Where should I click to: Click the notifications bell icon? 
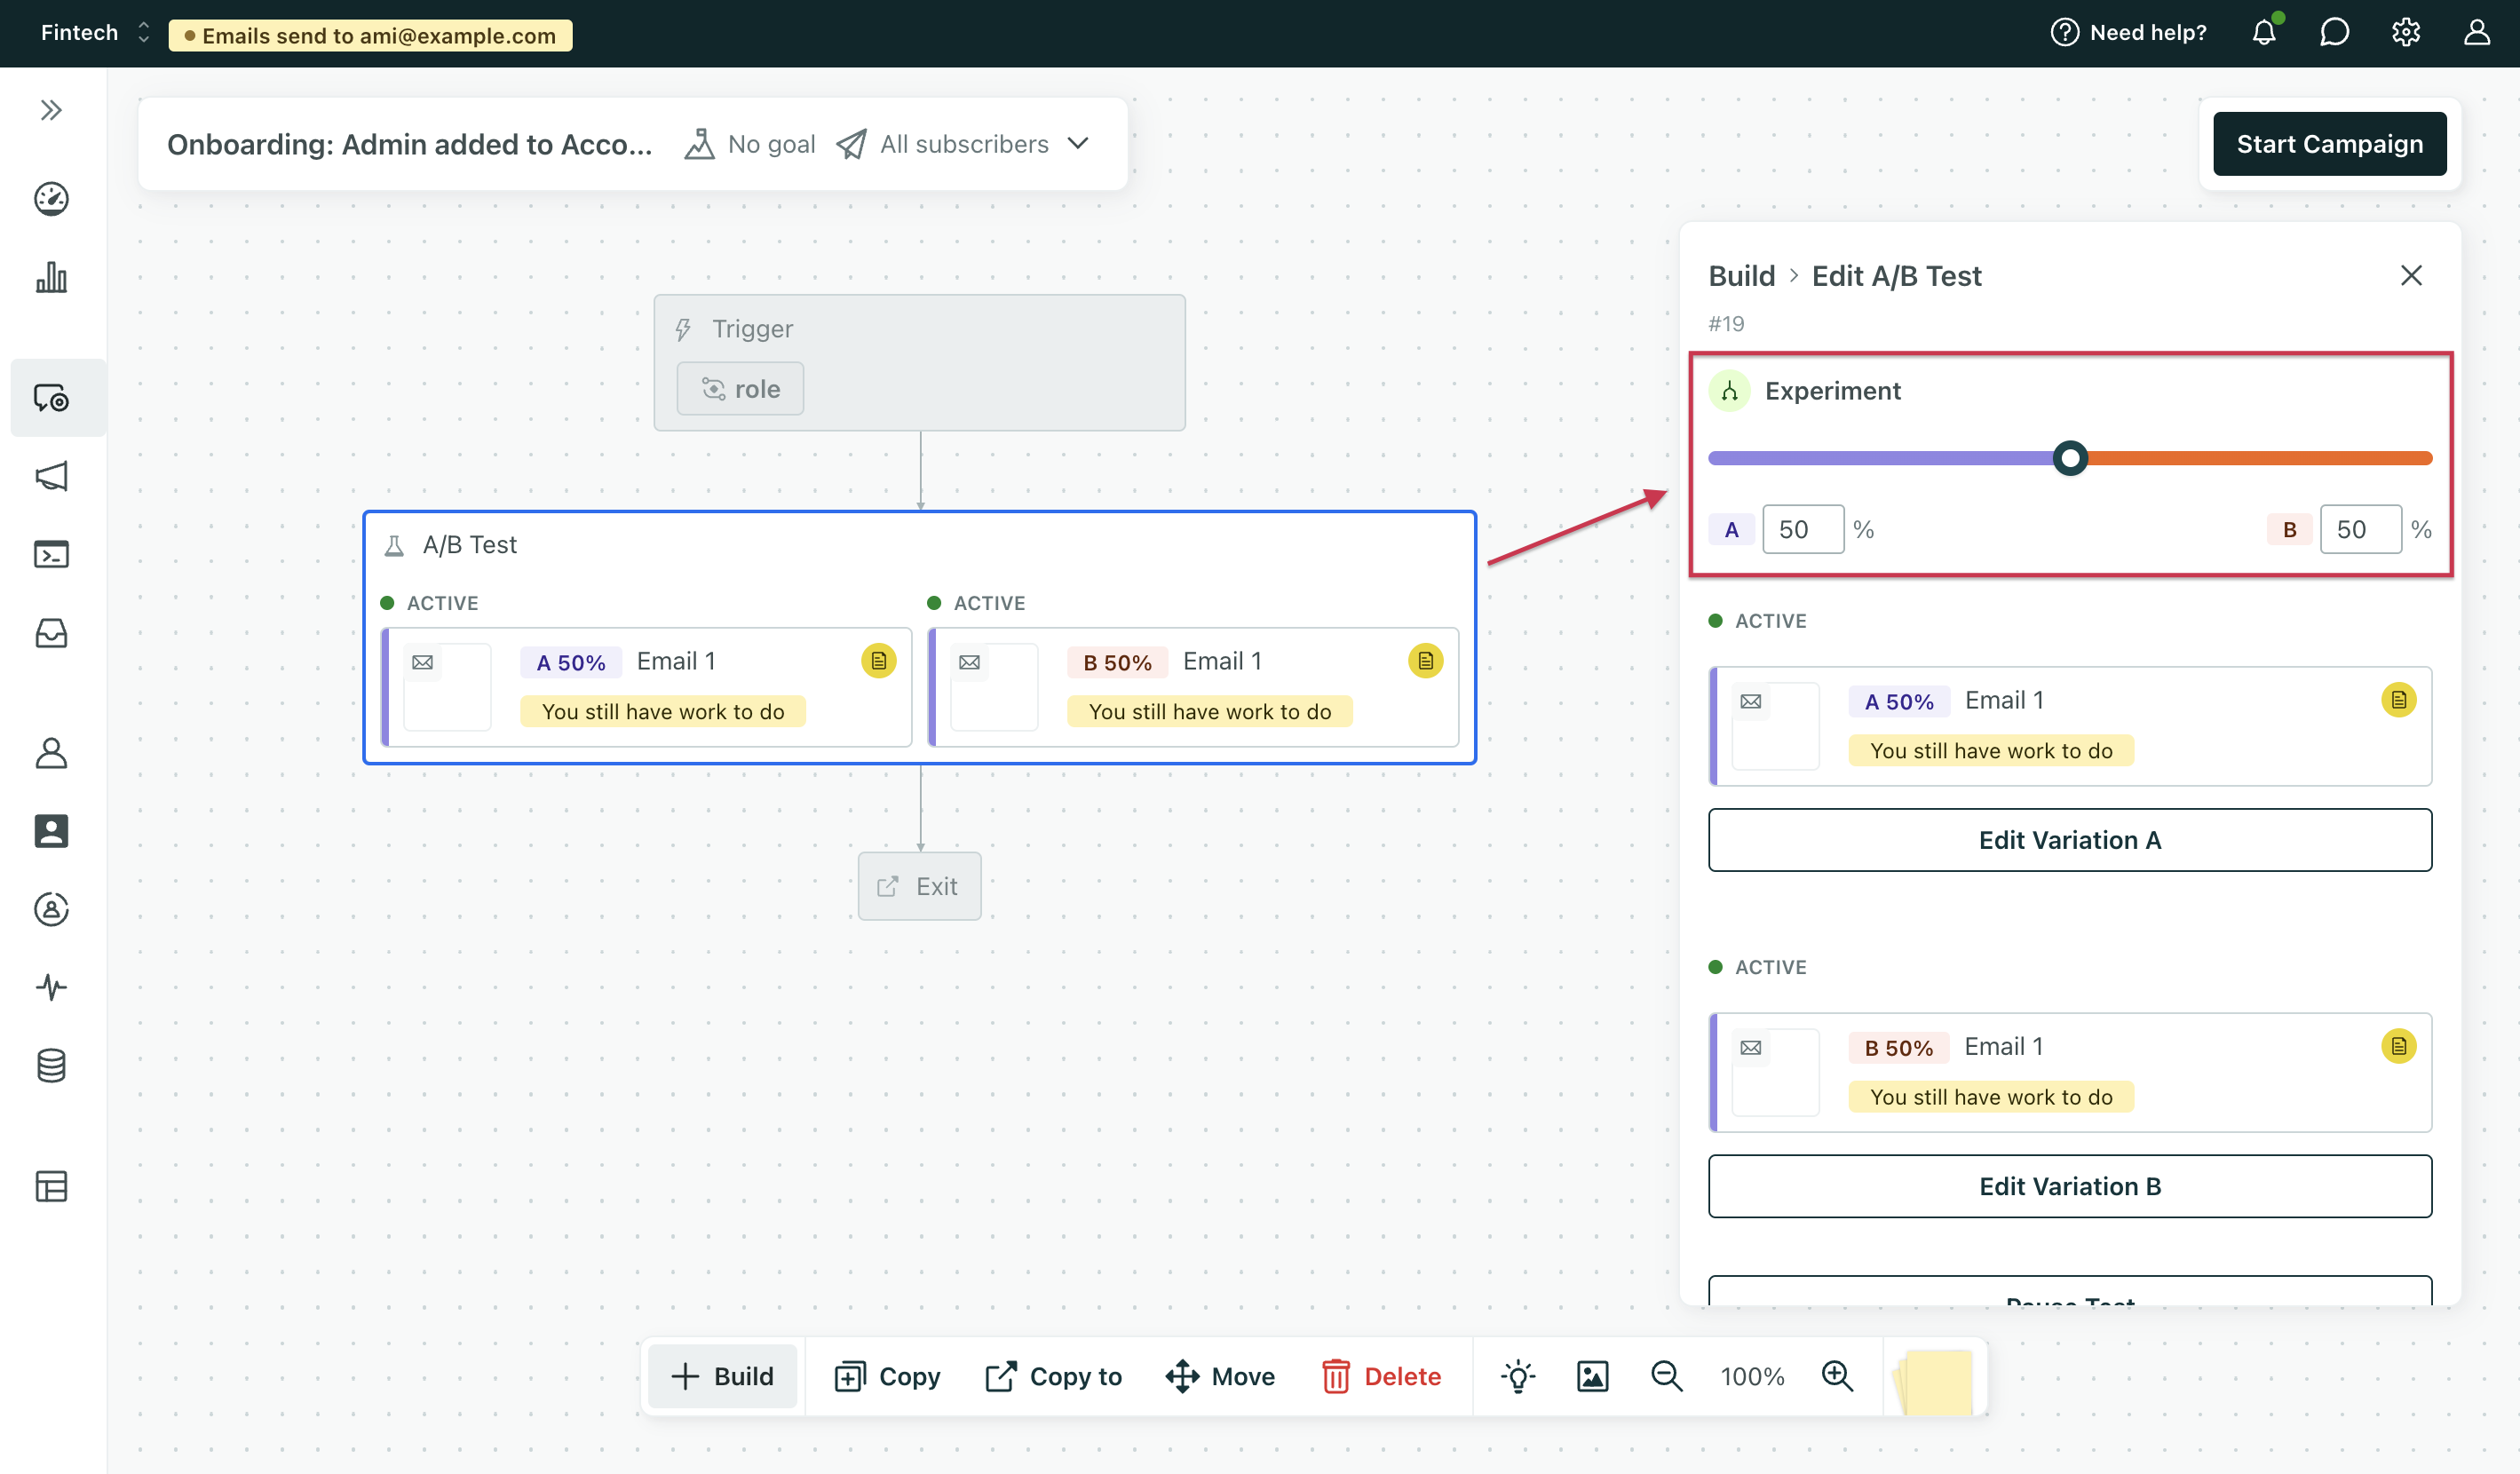[x=2264, y=33]
